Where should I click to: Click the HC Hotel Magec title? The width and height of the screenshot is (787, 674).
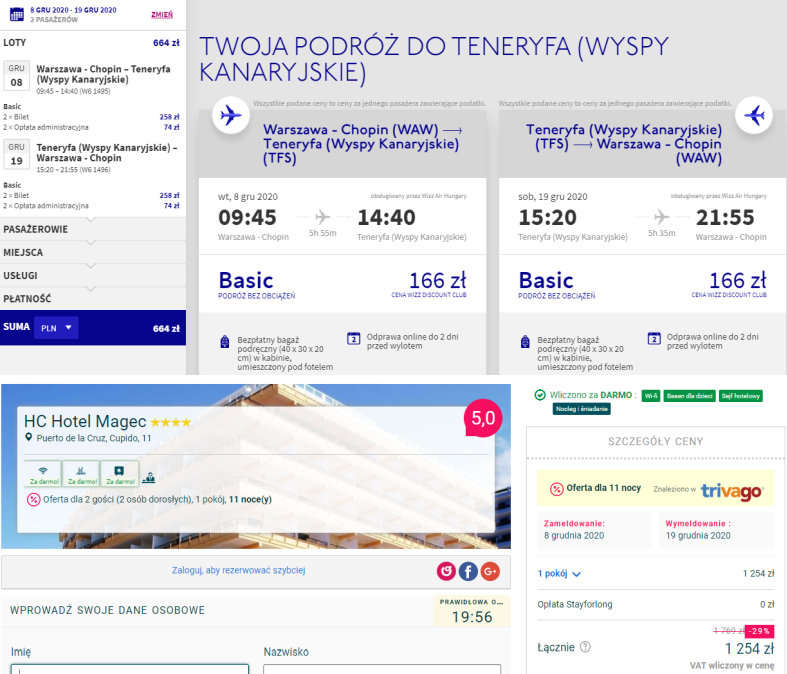[x=85, y=421]
